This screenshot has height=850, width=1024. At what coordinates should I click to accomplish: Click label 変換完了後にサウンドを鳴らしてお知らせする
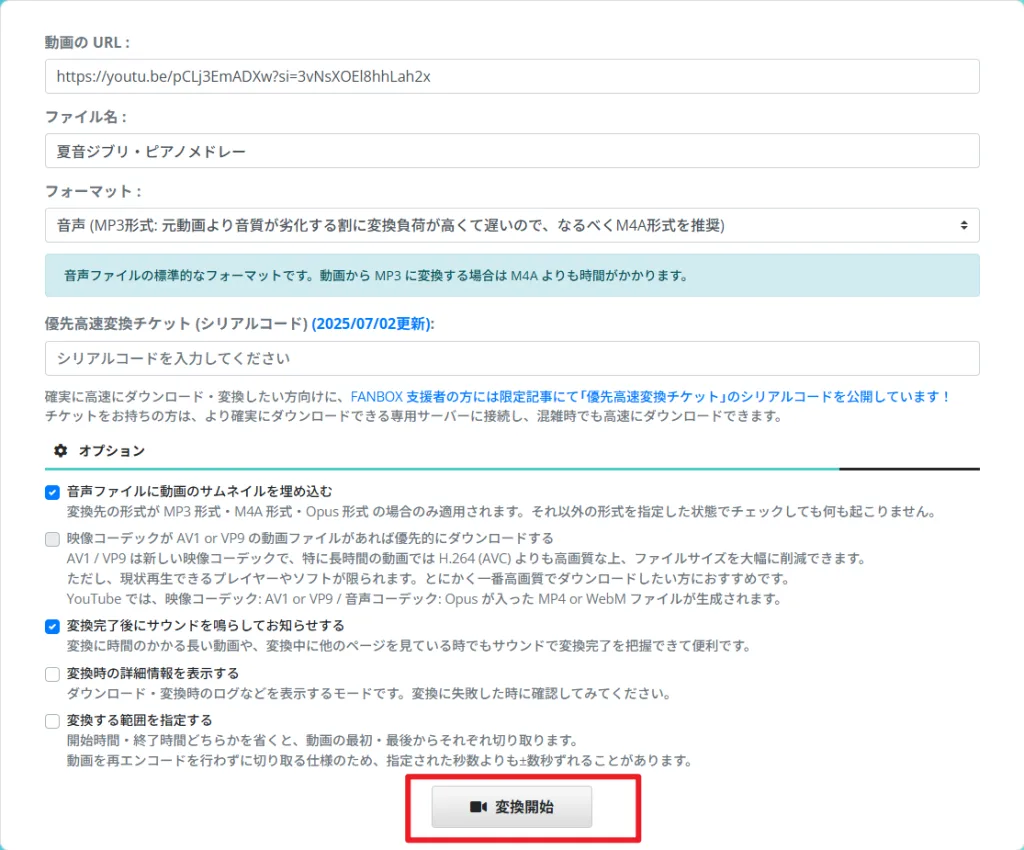(x=205, y=625)
